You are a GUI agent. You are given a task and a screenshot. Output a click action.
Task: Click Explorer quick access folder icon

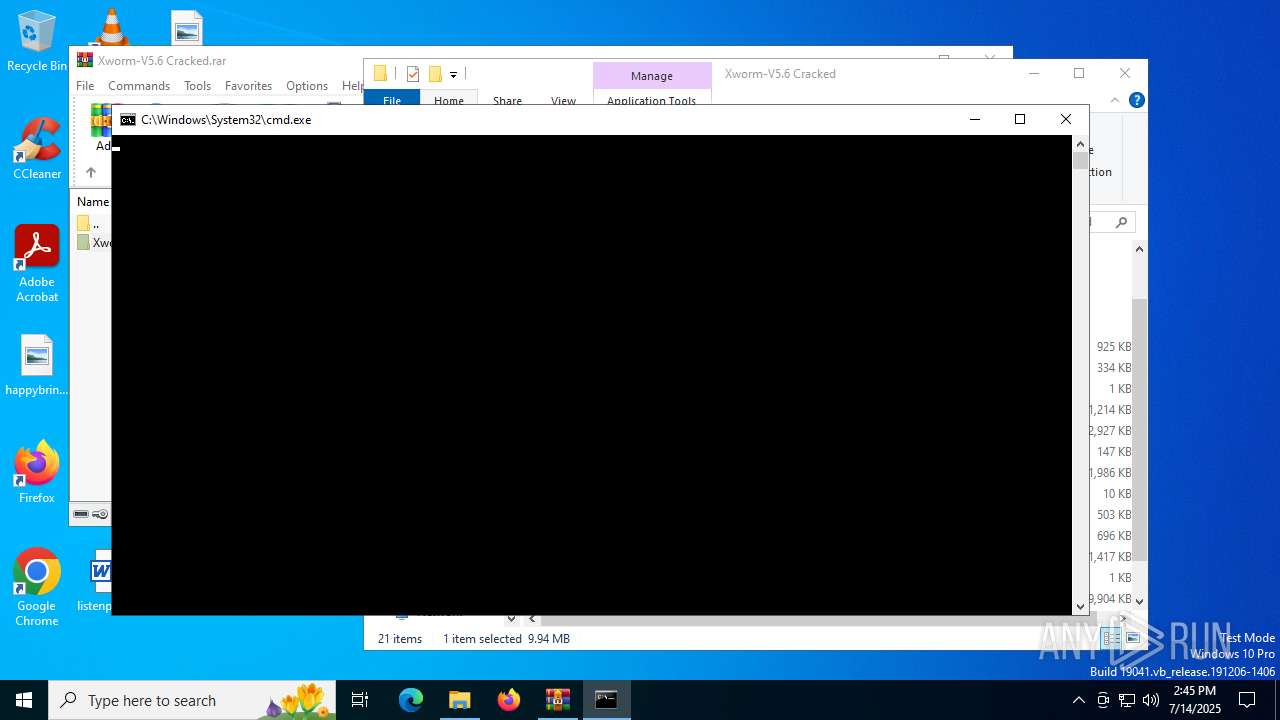tap(380, 73)
